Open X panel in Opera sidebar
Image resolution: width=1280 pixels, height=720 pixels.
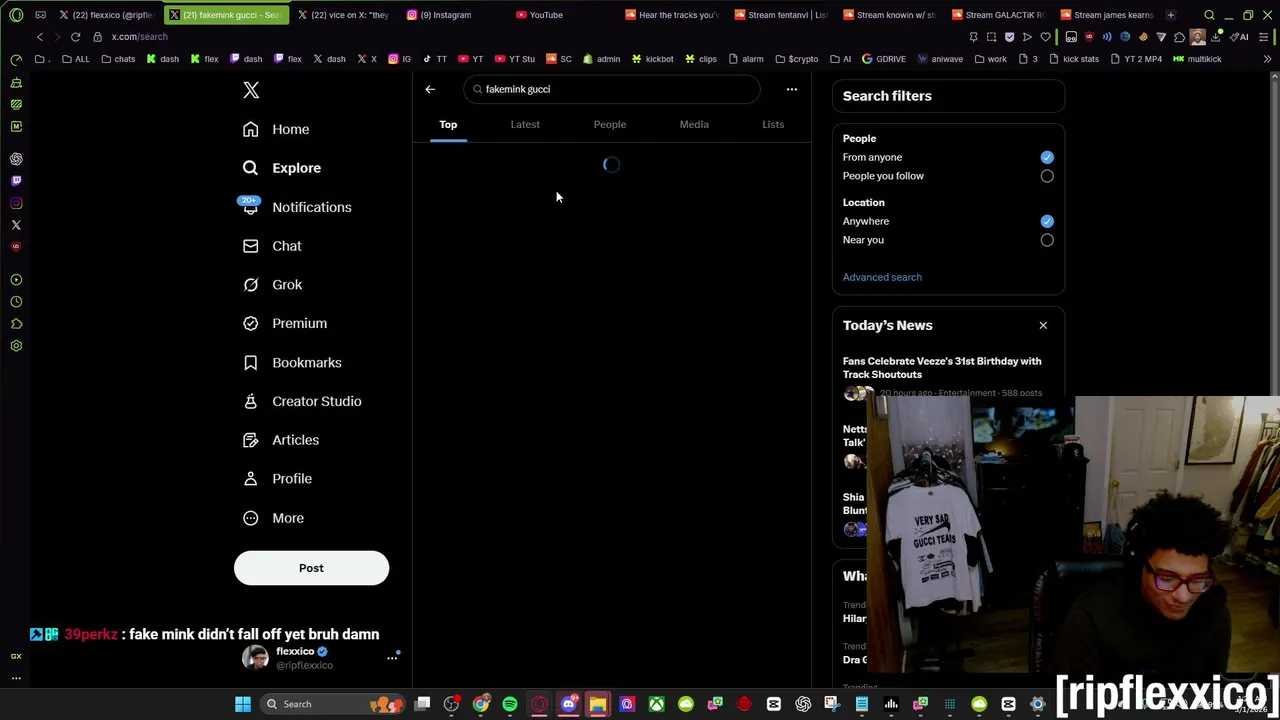click(16, 225)
